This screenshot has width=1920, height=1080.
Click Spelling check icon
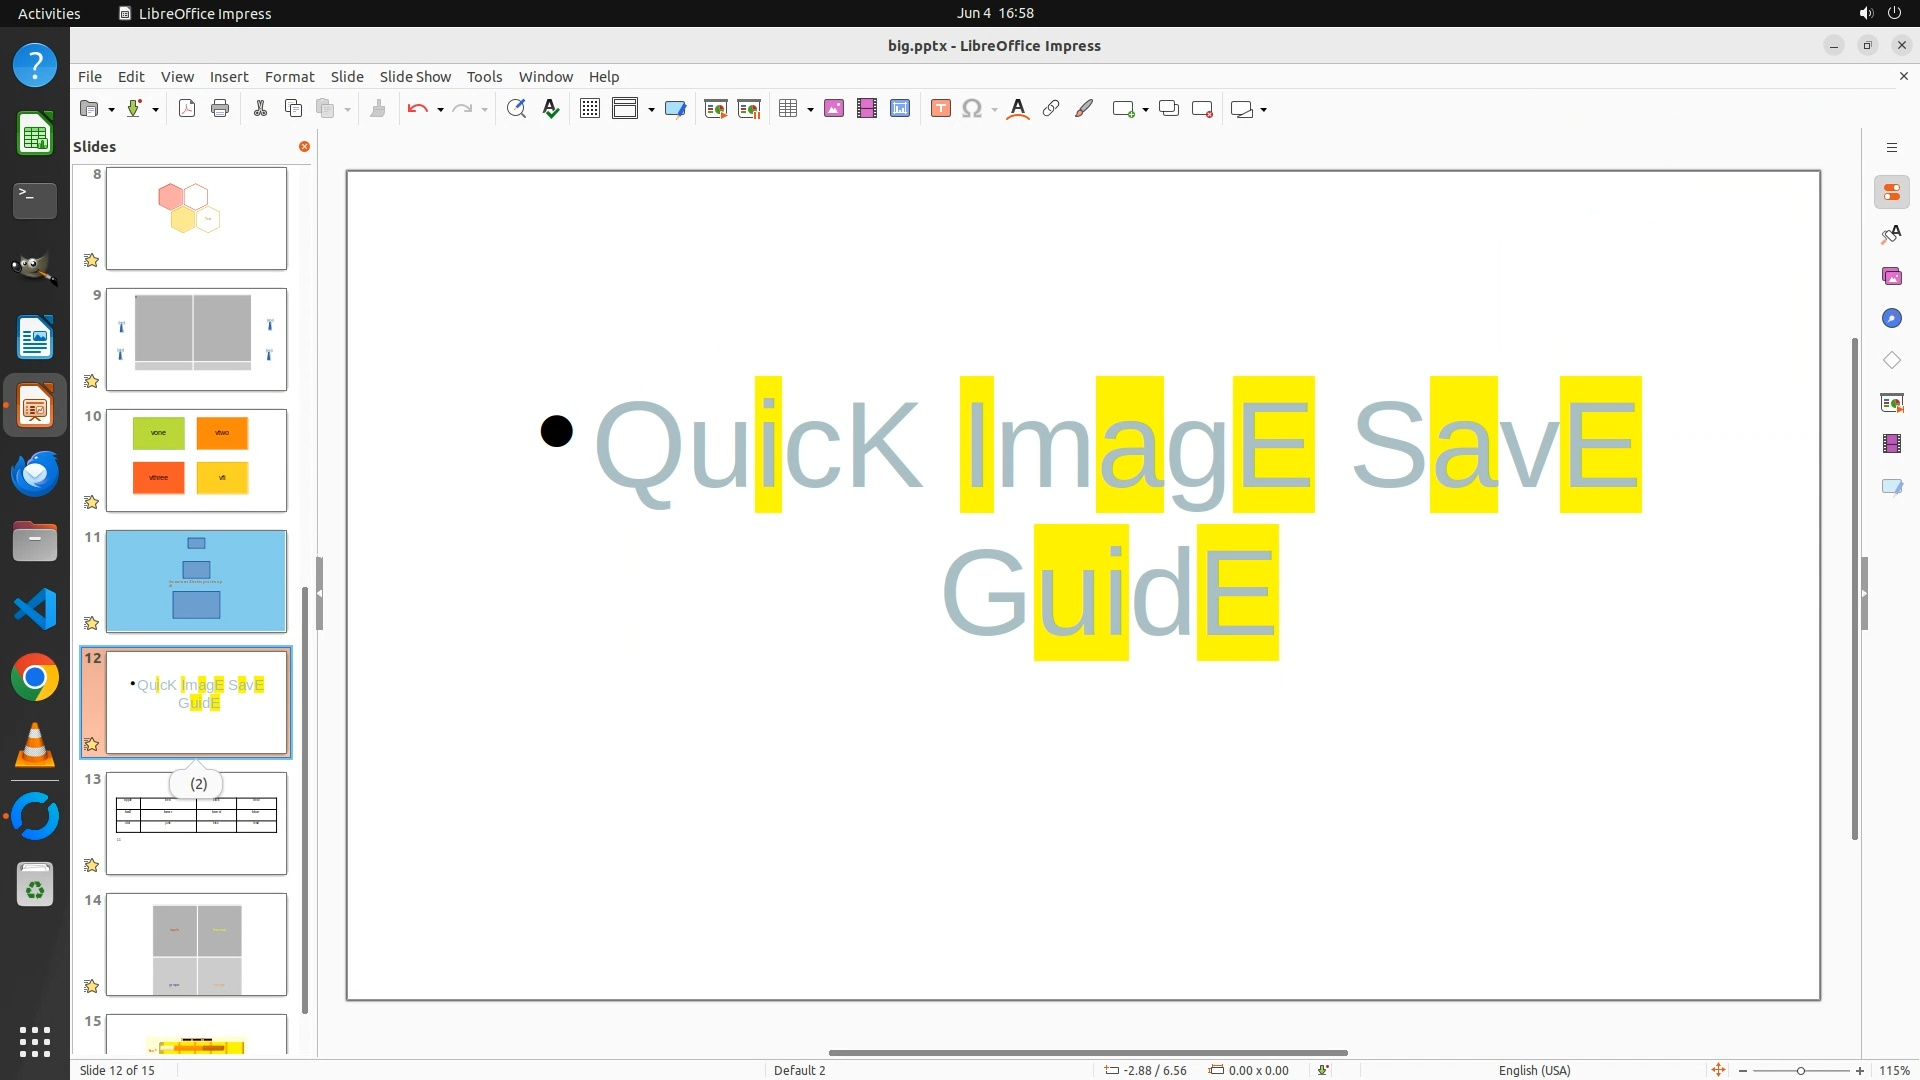pyautogui.click(x=550, y=109)
